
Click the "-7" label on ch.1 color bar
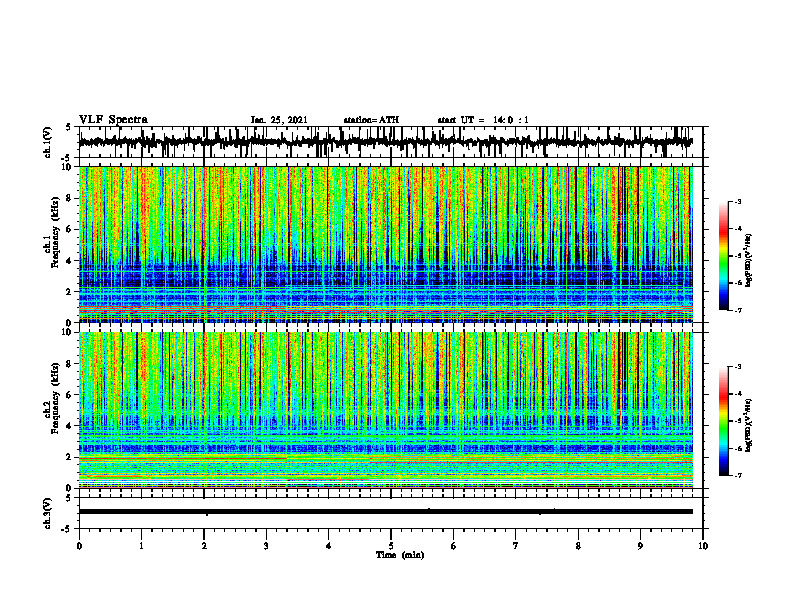coord(738,310)
